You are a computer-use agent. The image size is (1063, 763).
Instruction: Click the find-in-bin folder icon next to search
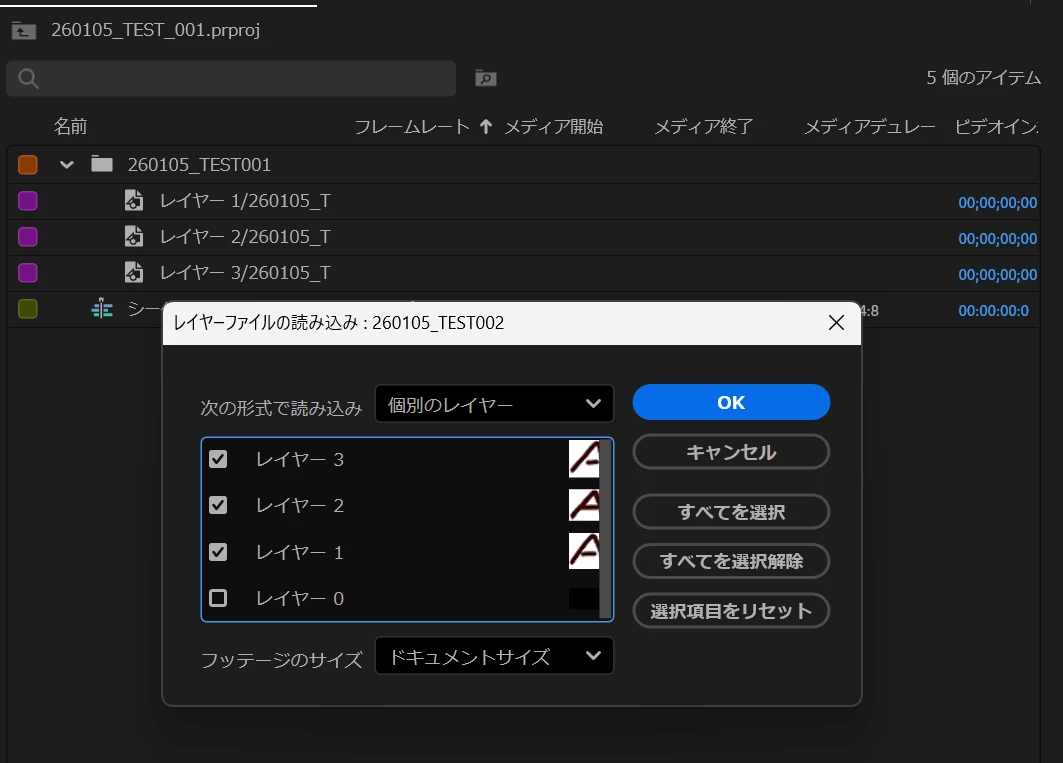pos(485,79)
